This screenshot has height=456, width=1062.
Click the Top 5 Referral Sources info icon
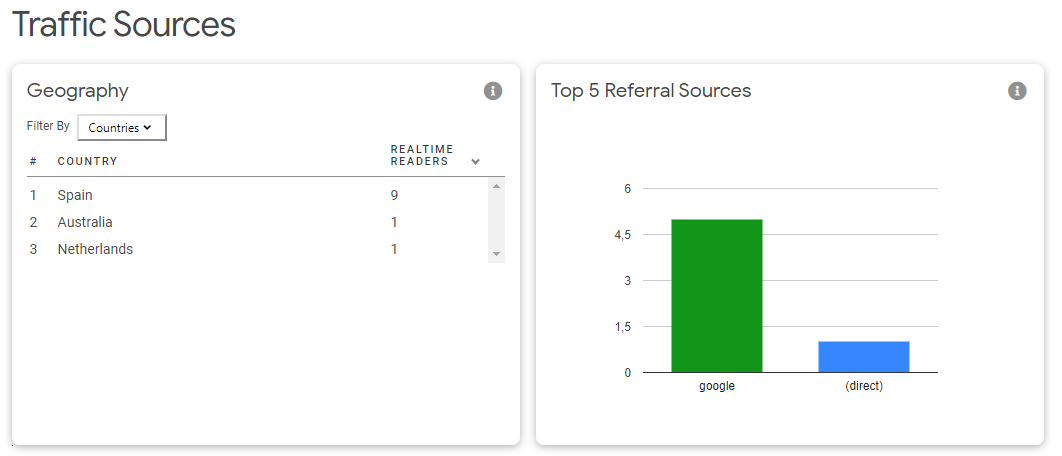click(1017, 91)
